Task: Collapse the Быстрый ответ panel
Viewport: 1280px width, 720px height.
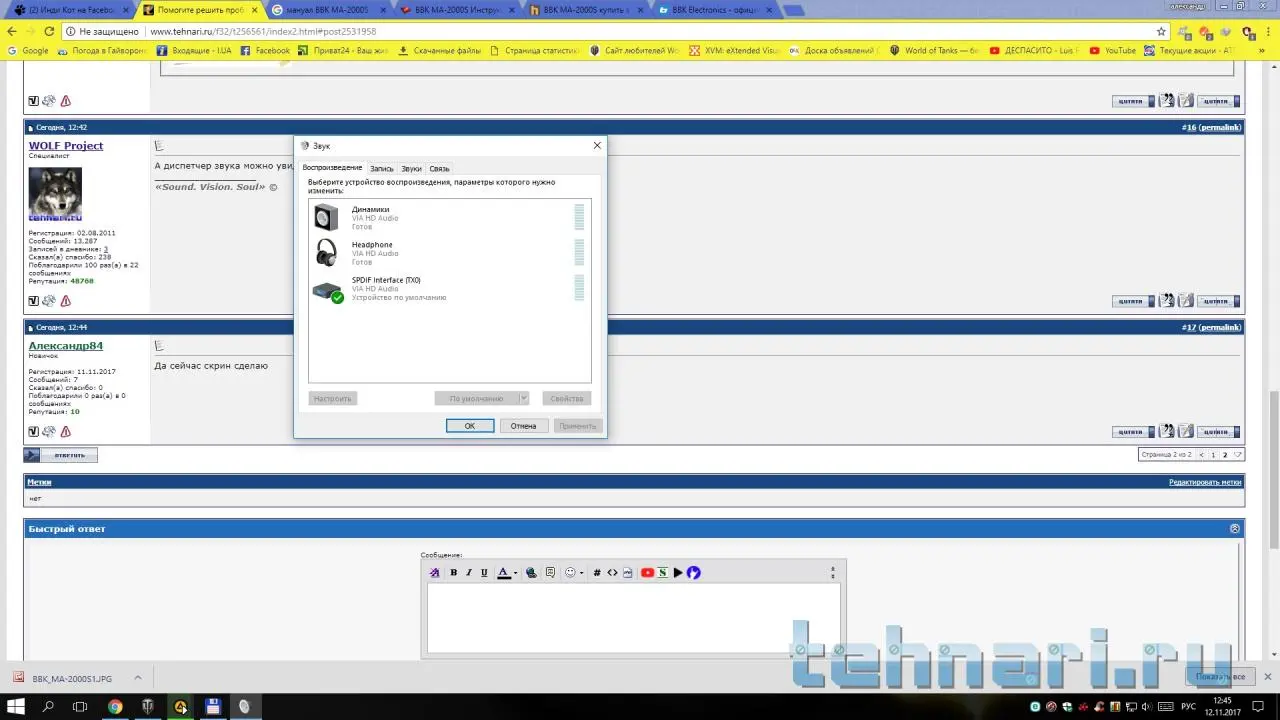Action: [x=1234, y=528]
